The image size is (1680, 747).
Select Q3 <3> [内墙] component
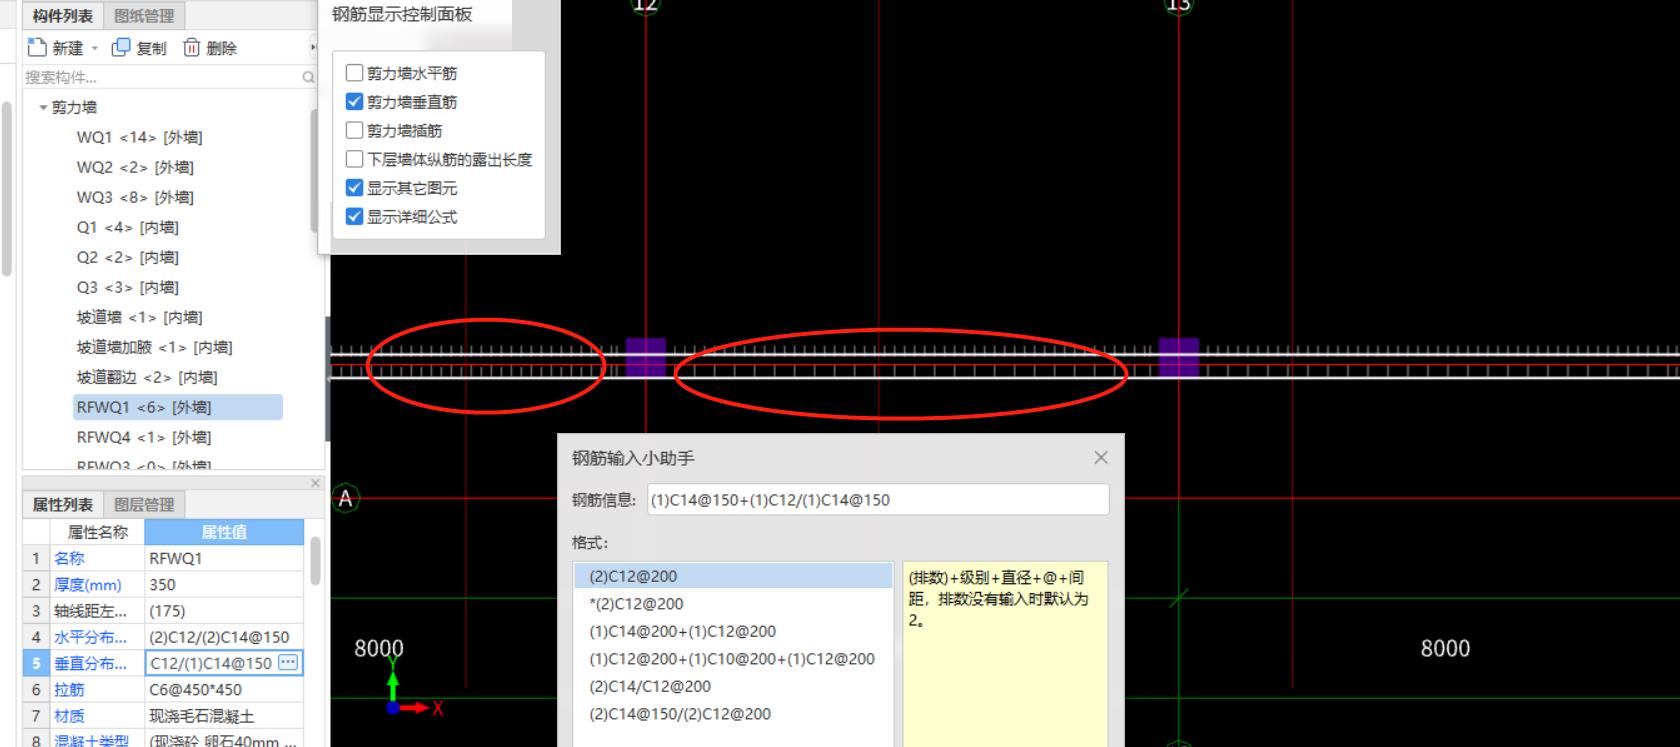click(127, 287)
